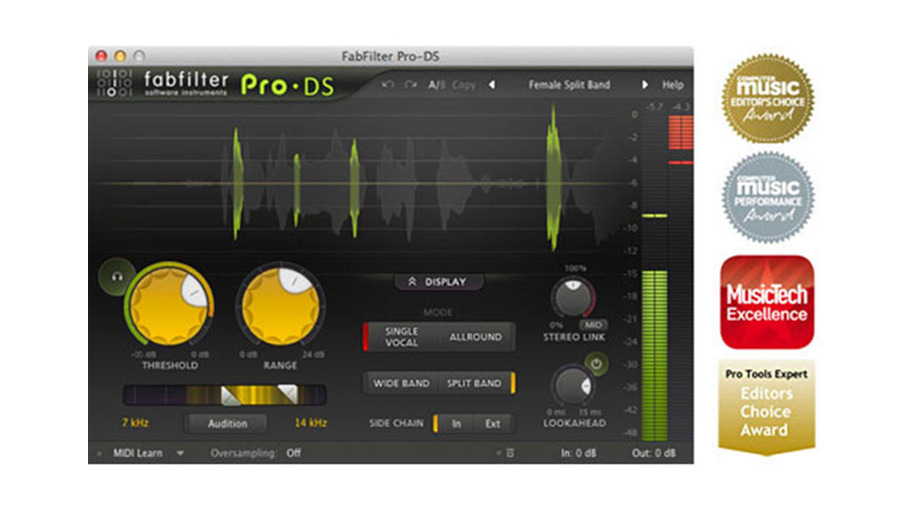This screenshot has height=511, width=900.
Task: Open Oversampling Off setting
Action: tap(294, 453)
